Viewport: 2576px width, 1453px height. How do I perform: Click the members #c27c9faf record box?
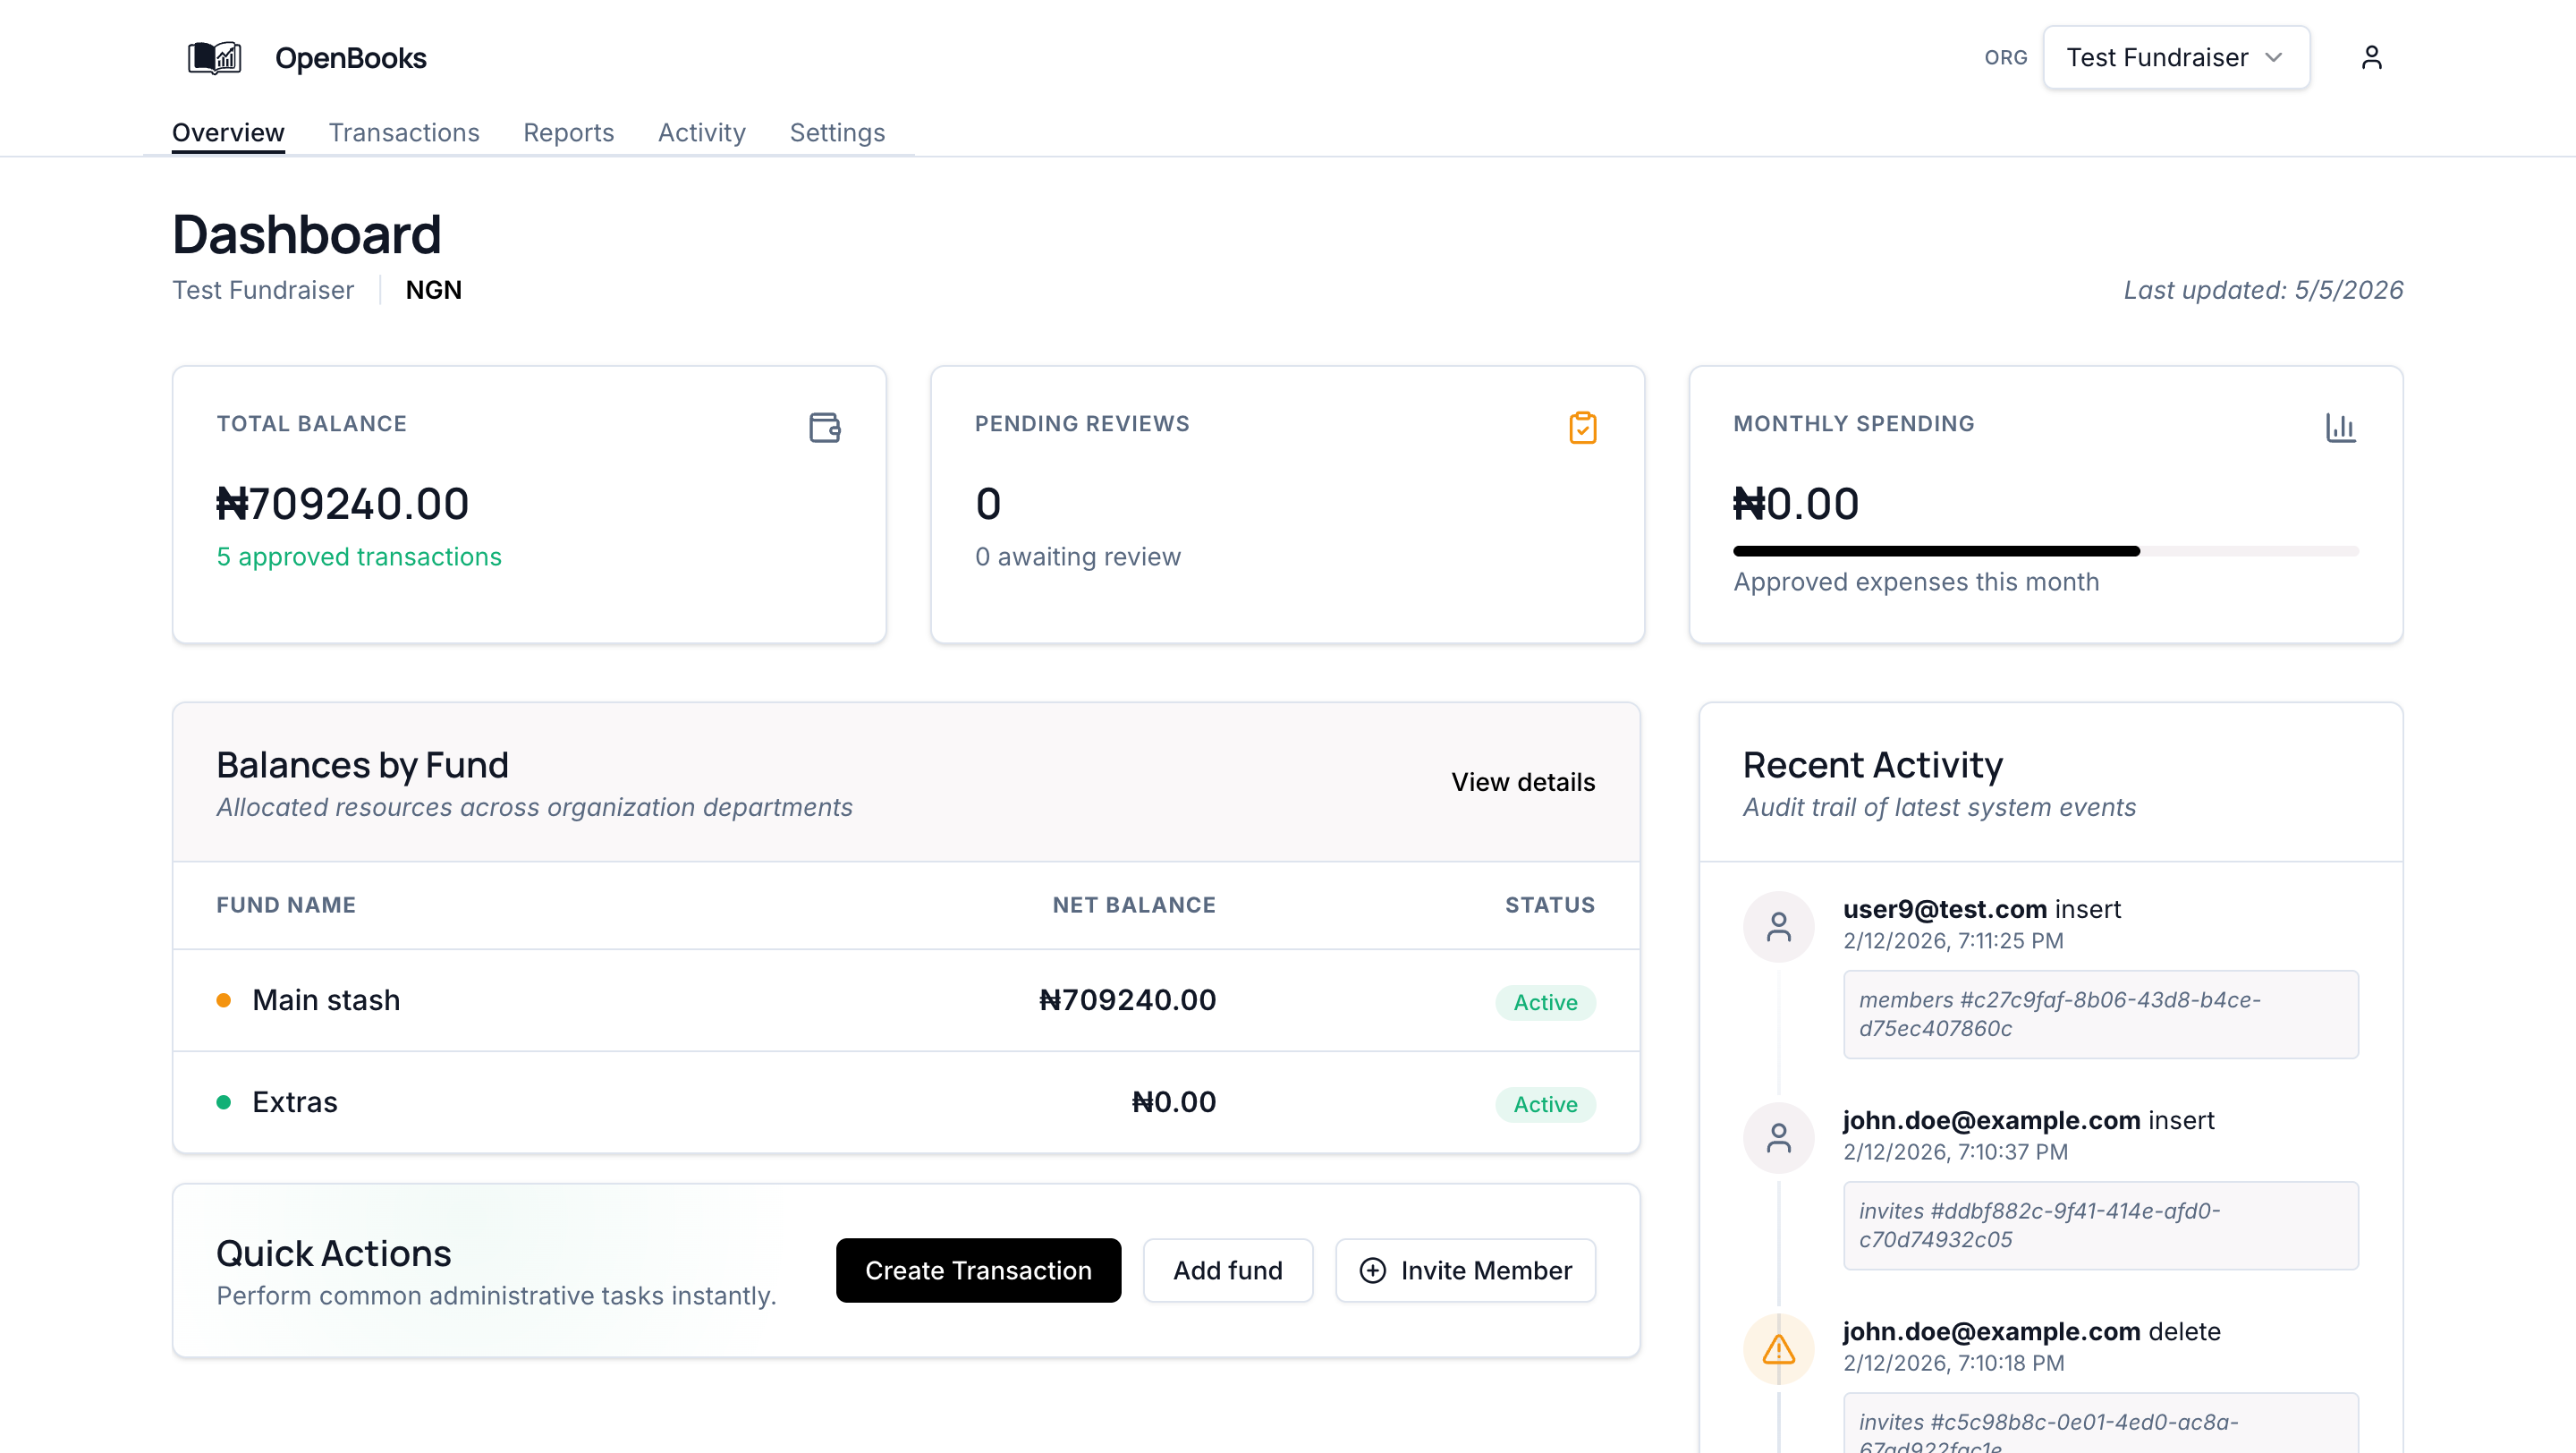point(2100,1014)
